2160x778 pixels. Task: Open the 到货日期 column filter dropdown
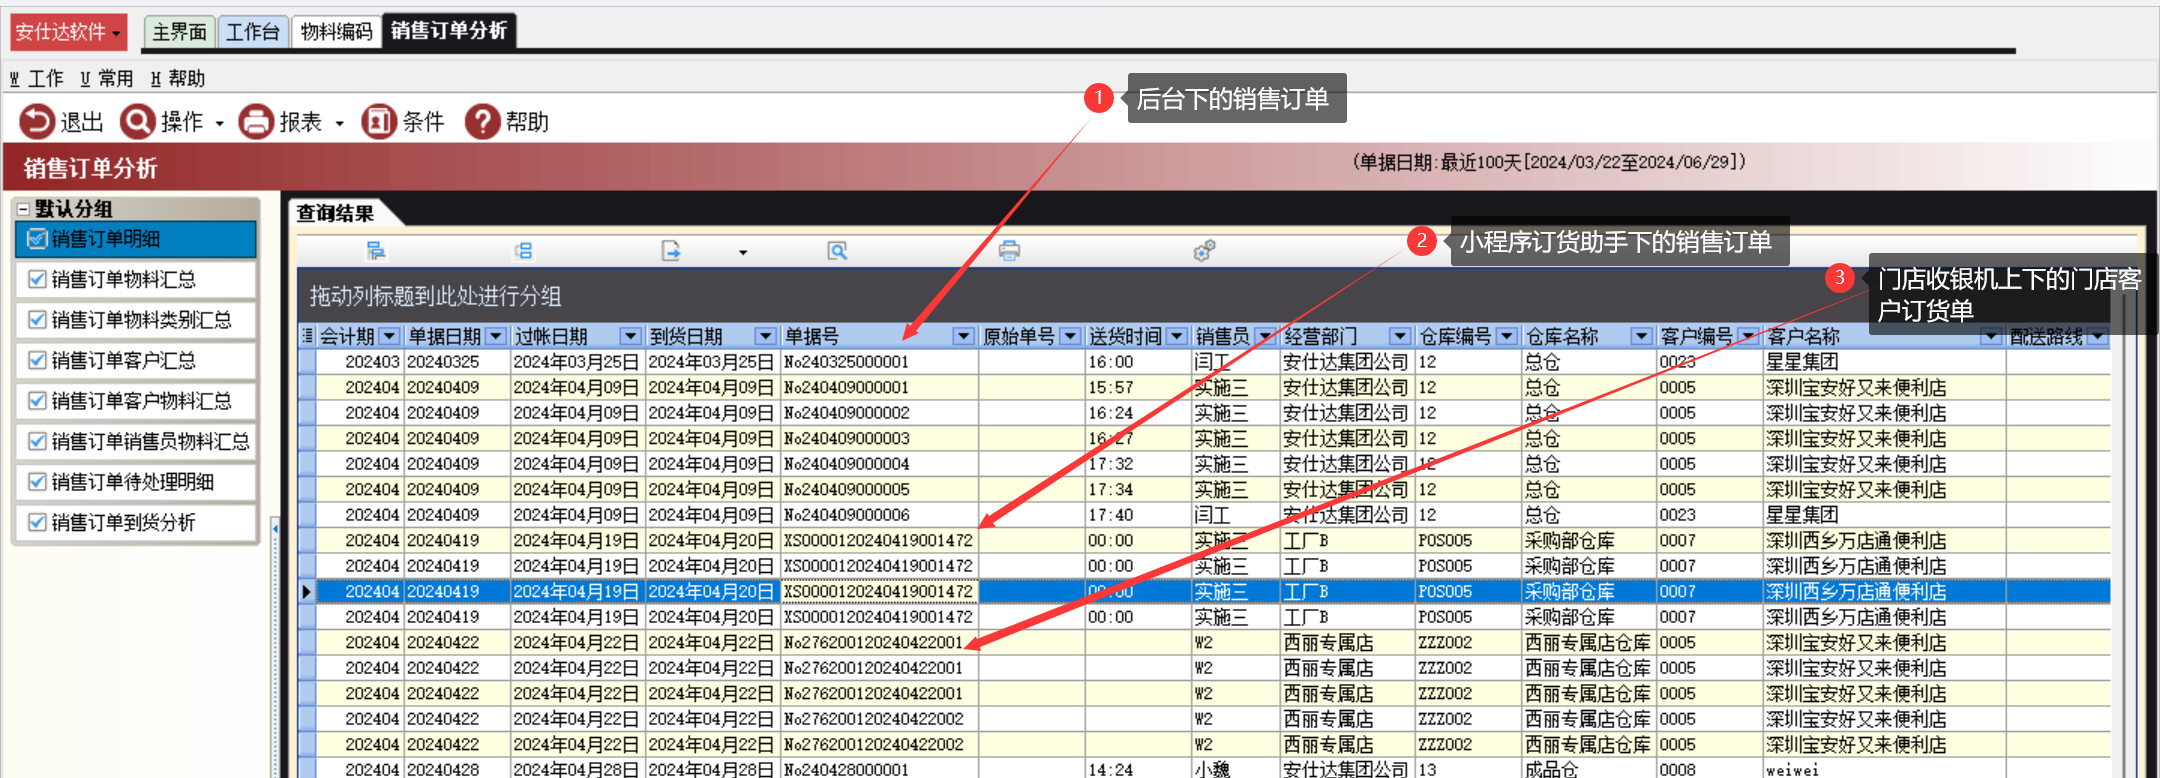(x=765, y=337)
